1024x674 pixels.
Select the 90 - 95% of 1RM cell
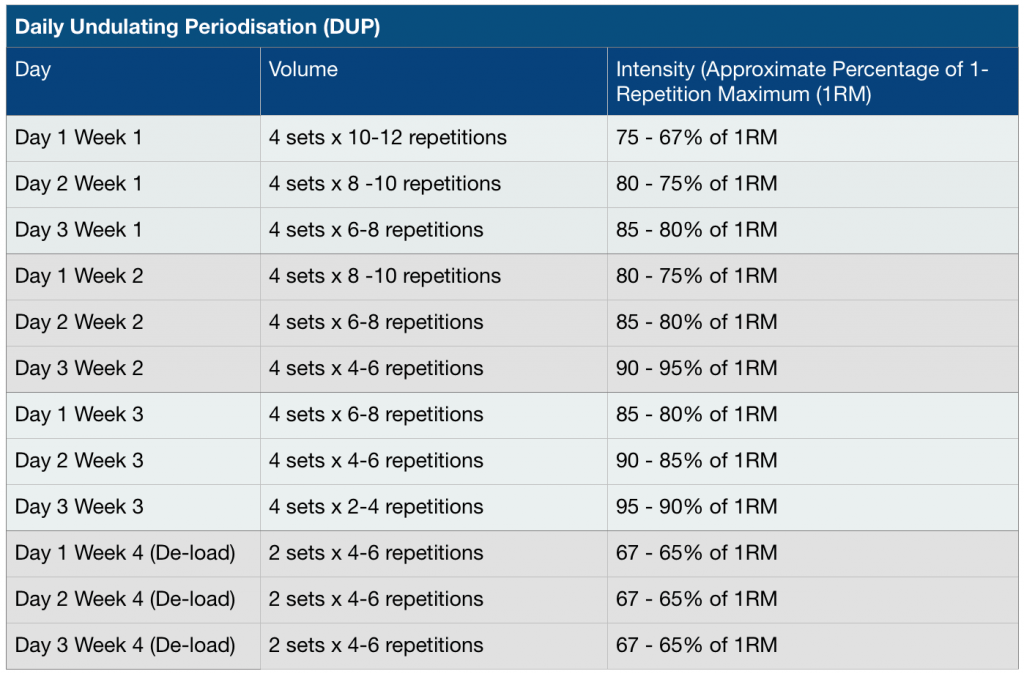(697, 368)
